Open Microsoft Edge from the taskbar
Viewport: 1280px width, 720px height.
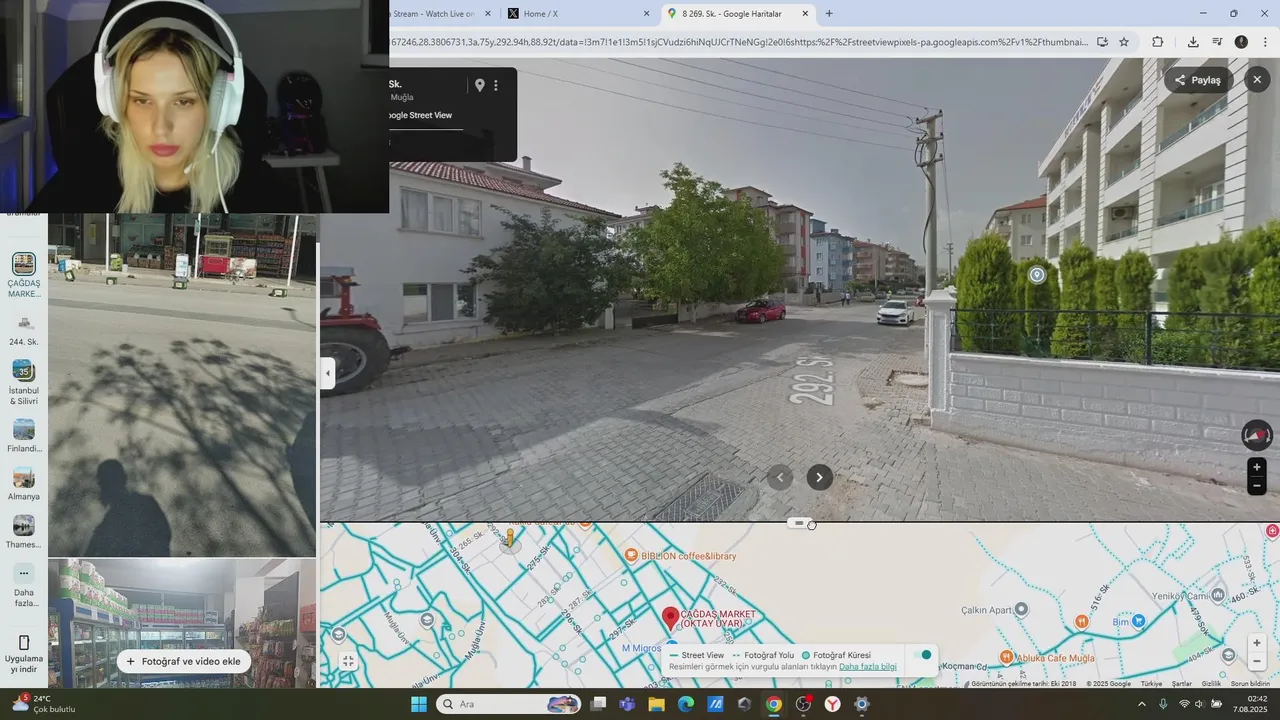(686, 704)
